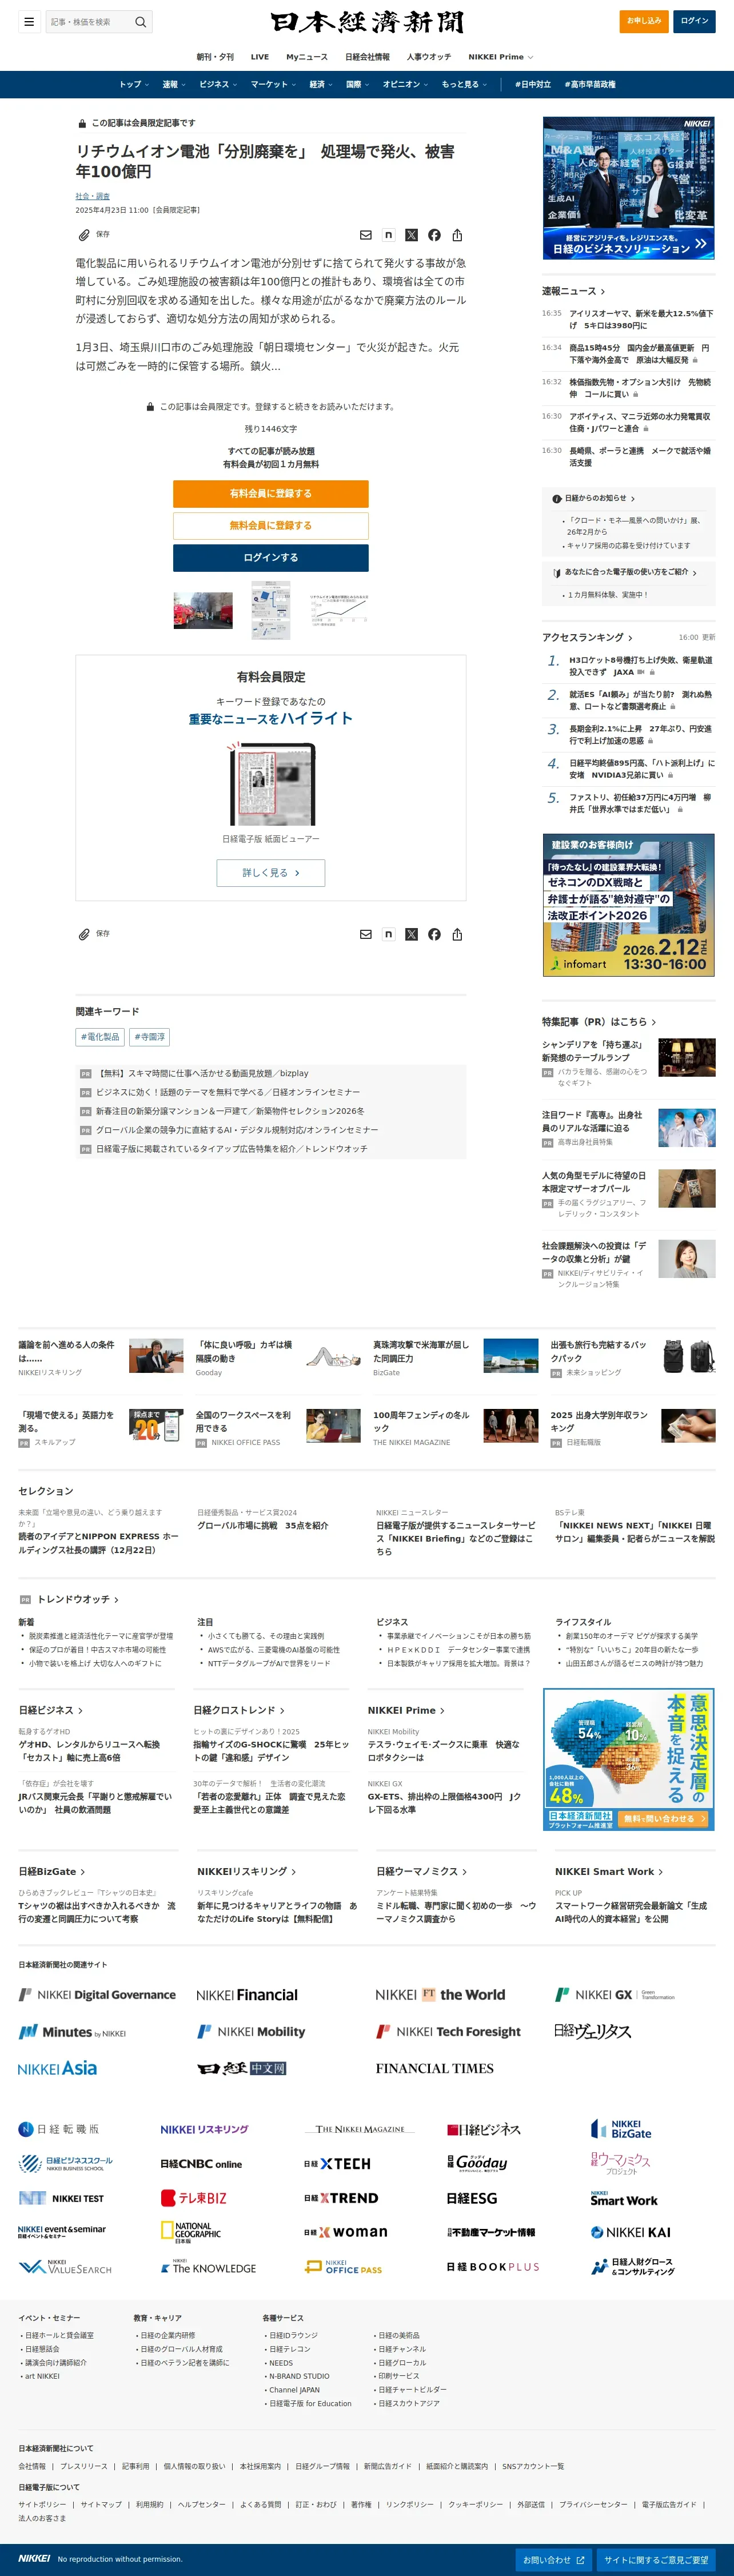Viewport: 734px width, 2576px height.
Task: Open 朝刊・夕刊 menu item
Action: pos(215,57)
